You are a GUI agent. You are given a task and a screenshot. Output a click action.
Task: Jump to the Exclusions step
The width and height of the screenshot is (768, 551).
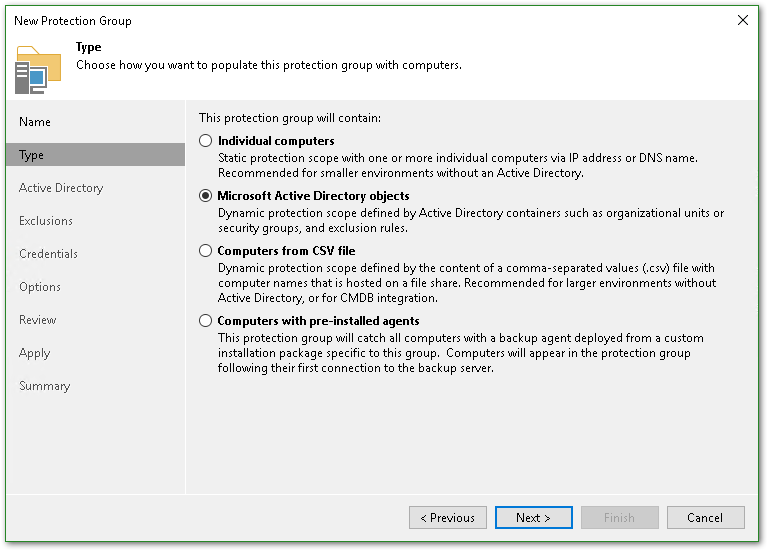point(46,221)
